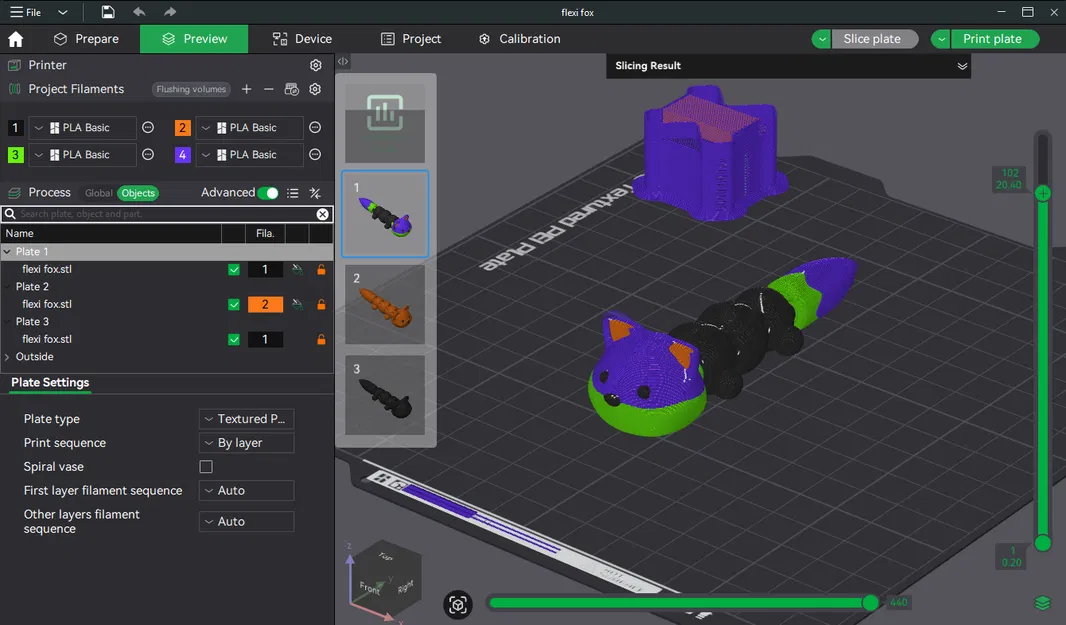Uncheck printable for Plate 3 flexi fox

[x=234, y=339]
